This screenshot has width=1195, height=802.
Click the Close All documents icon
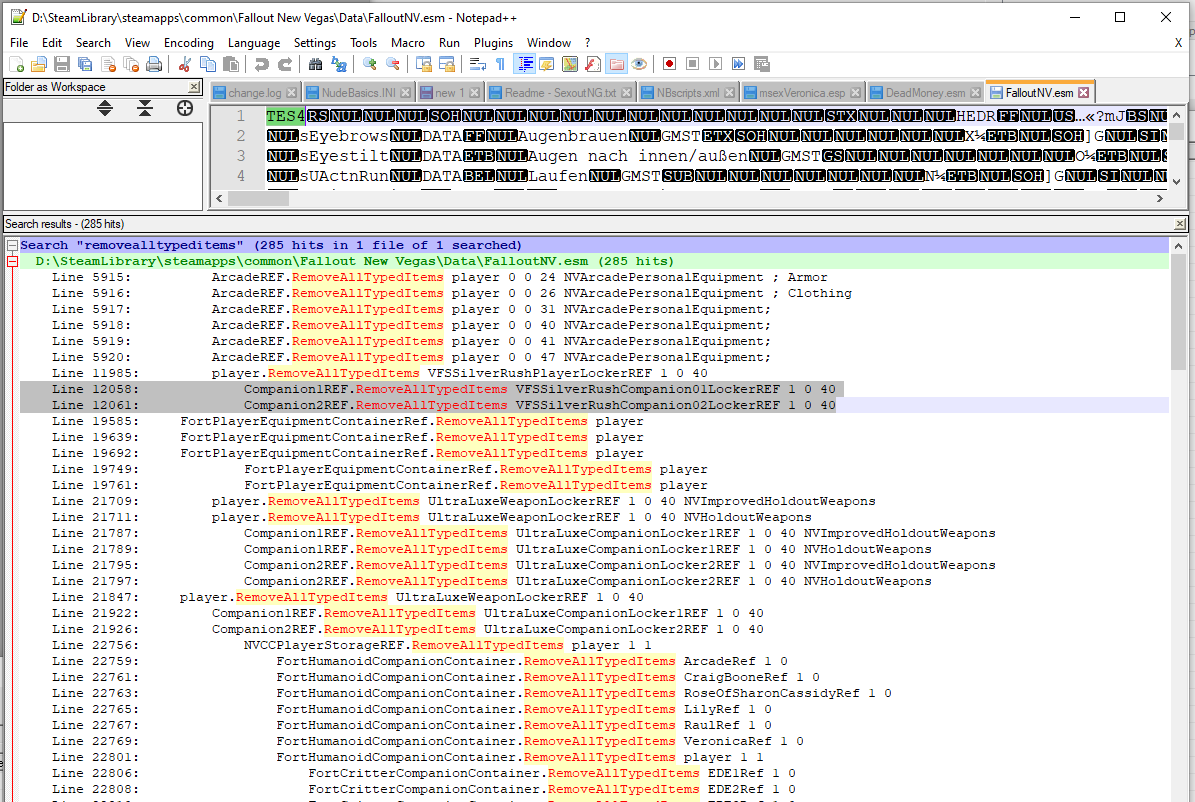coord(131,64)
